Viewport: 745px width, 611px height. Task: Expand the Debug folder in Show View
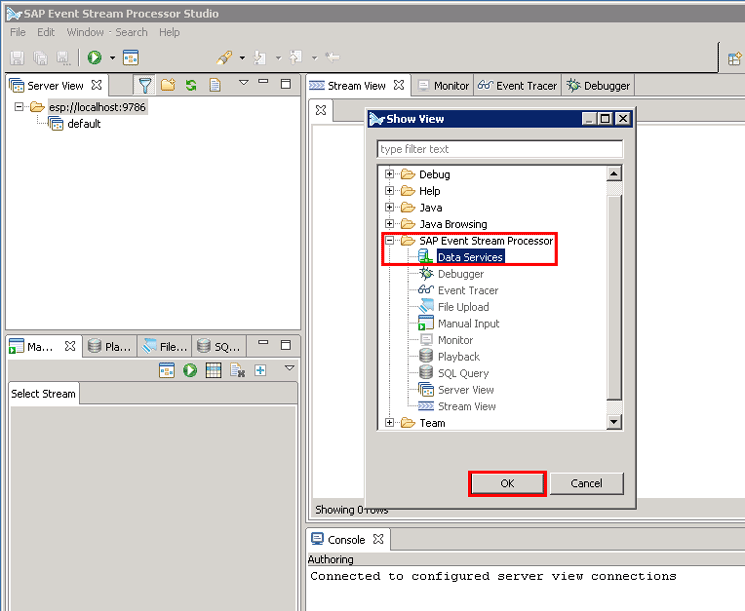(x=390, y=175)
